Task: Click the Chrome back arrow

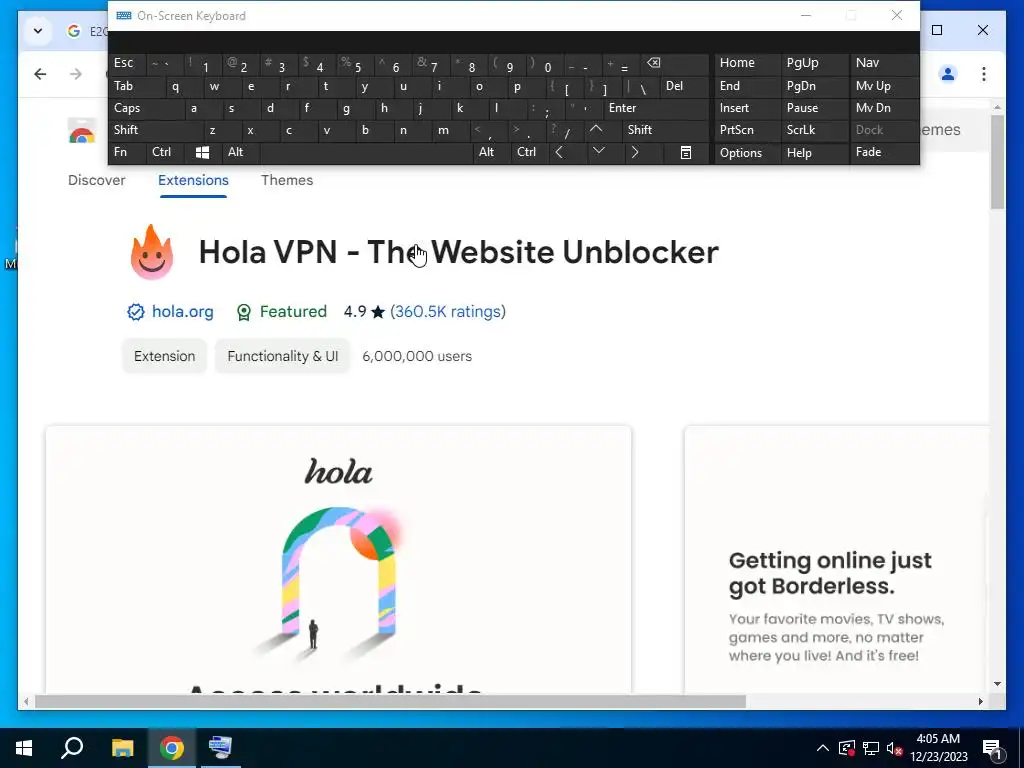Action: 40,74
